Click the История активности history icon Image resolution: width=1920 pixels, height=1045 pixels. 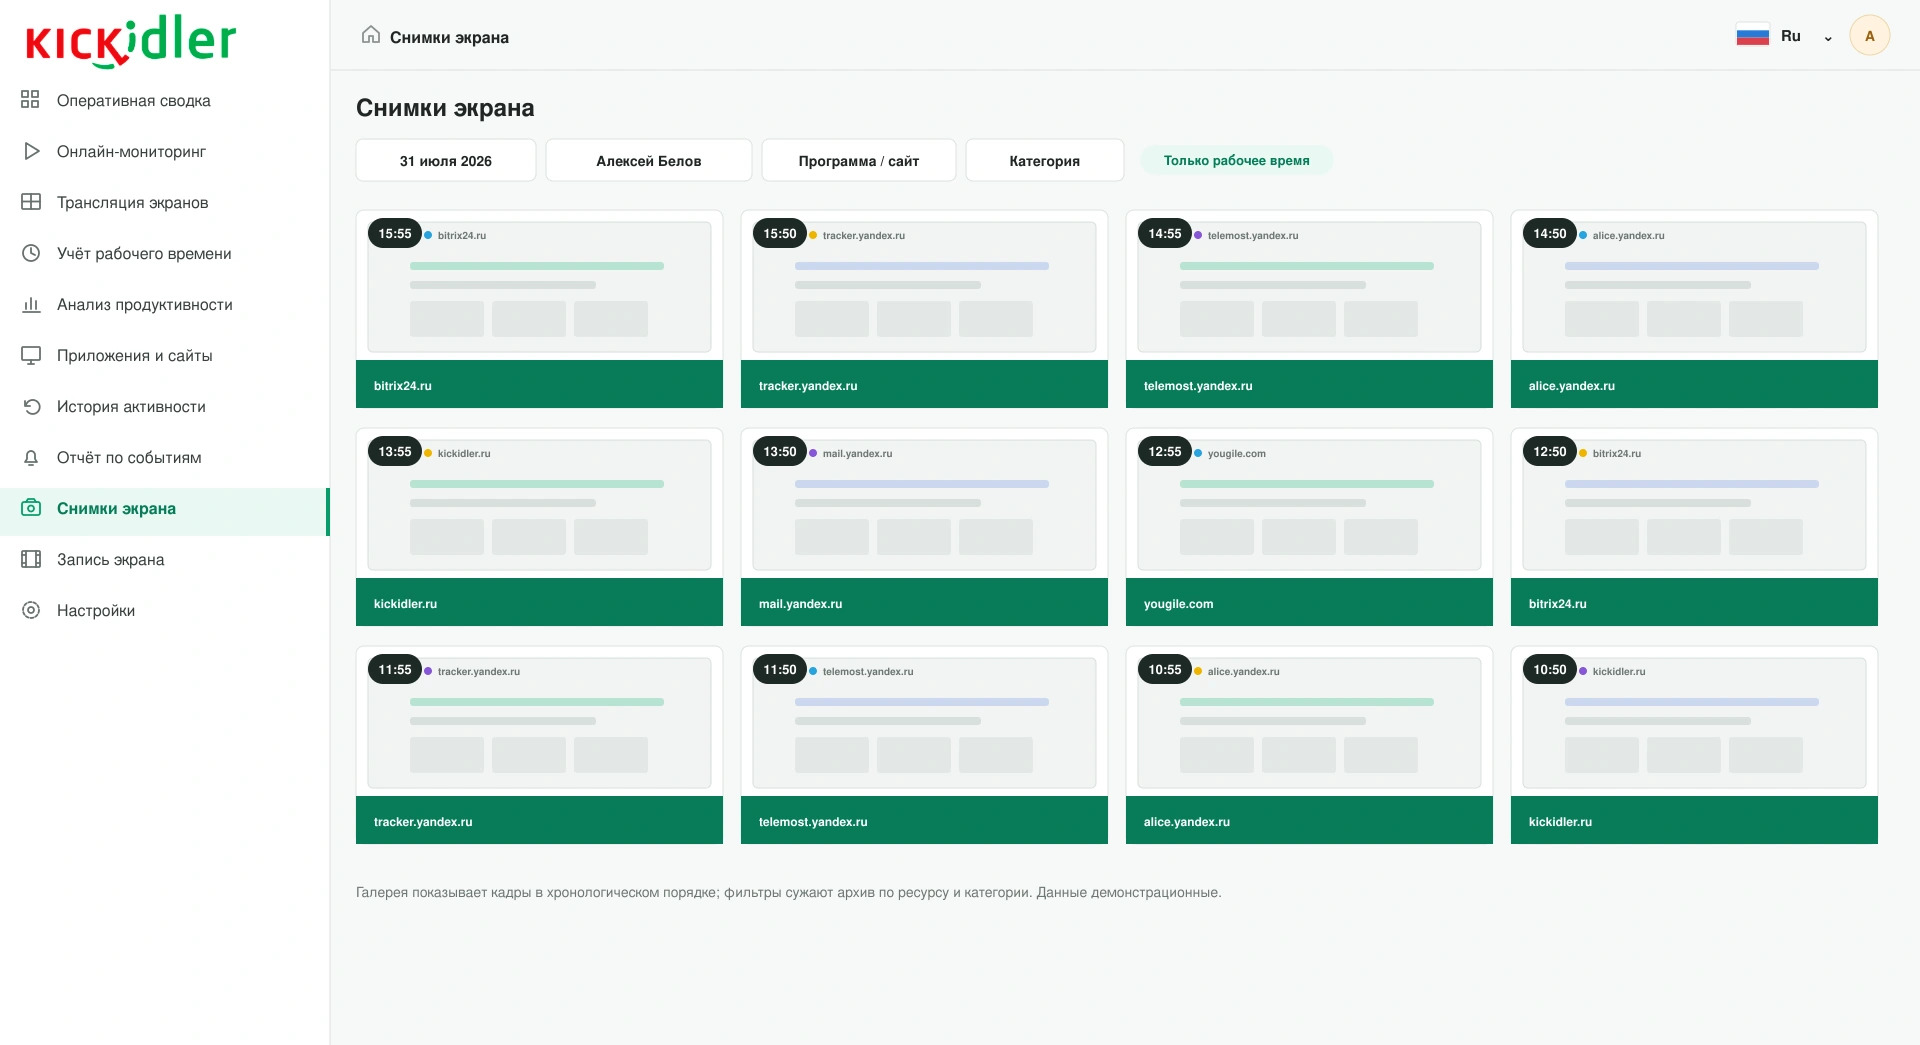click(31, 406)
